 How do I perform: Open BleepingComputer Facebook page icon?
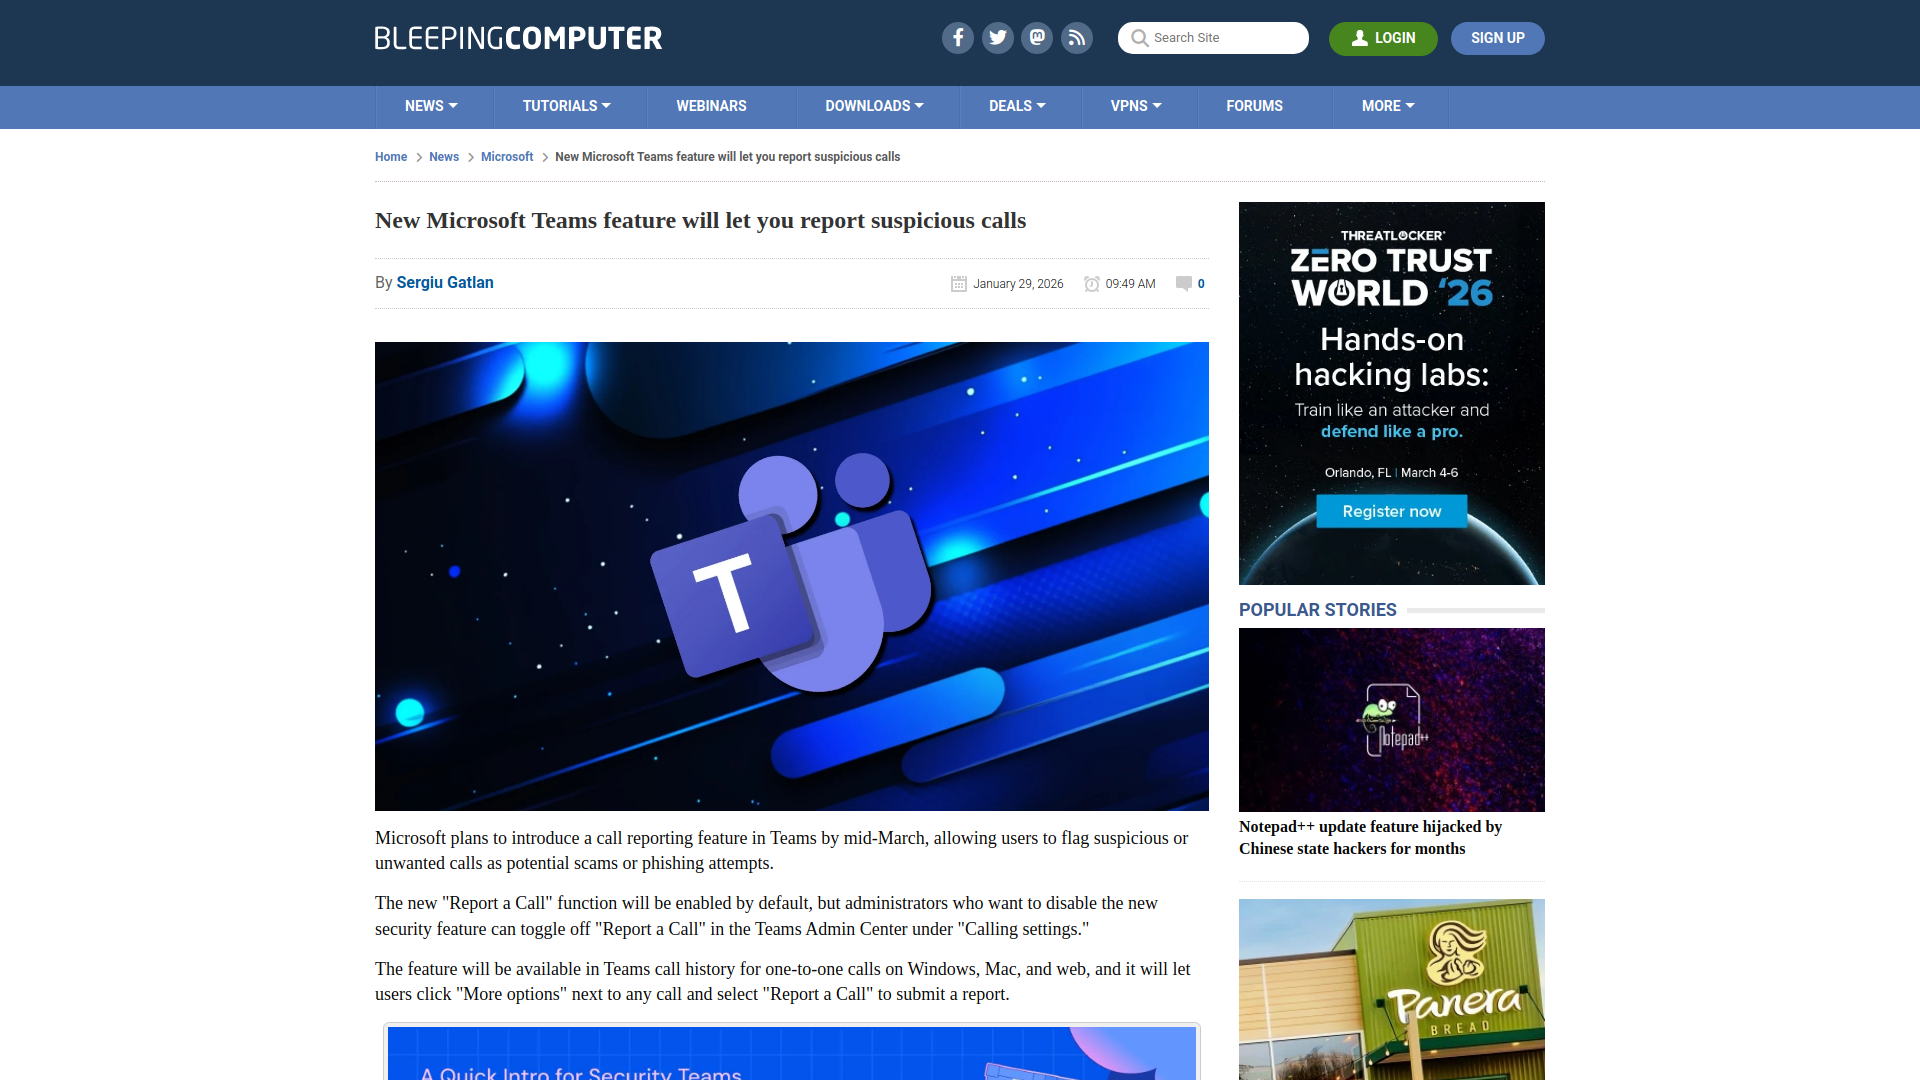[x=957, y=38]
